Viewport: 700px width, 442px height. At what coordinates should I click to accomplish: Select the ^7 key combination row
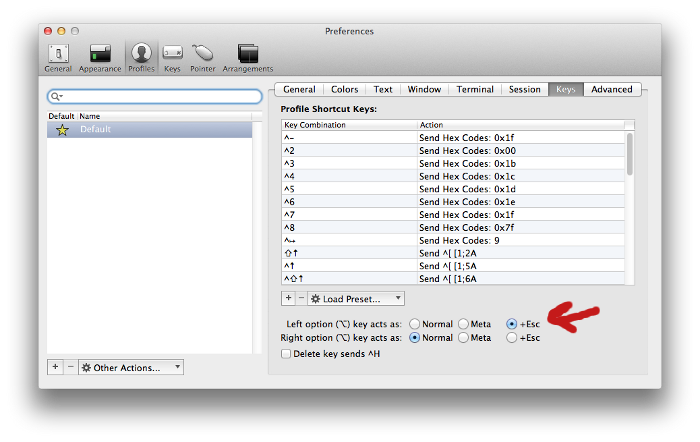(x=453, y=215)
